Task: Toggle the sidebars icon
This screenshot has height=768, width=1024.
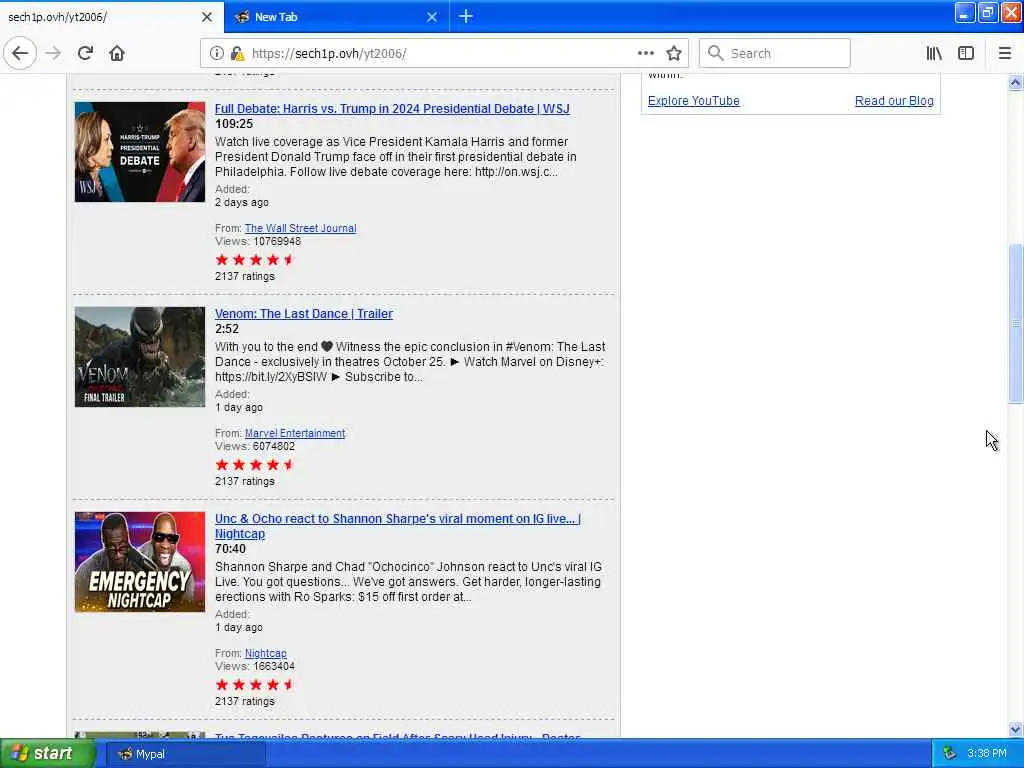Action: [x=966, y=53]
